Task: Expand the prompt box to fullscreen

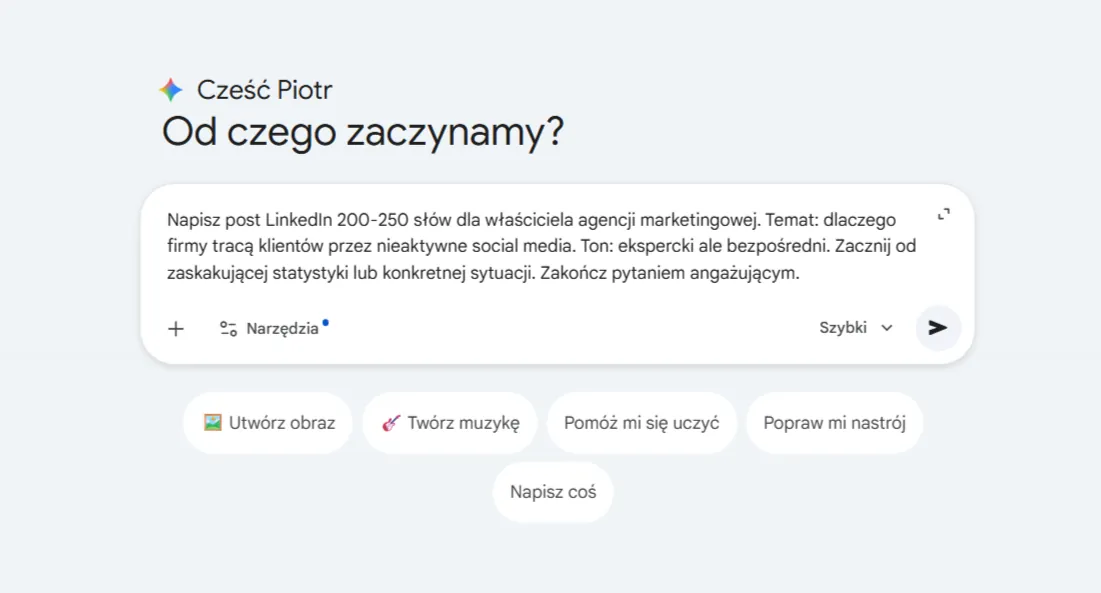Action: 943,214
